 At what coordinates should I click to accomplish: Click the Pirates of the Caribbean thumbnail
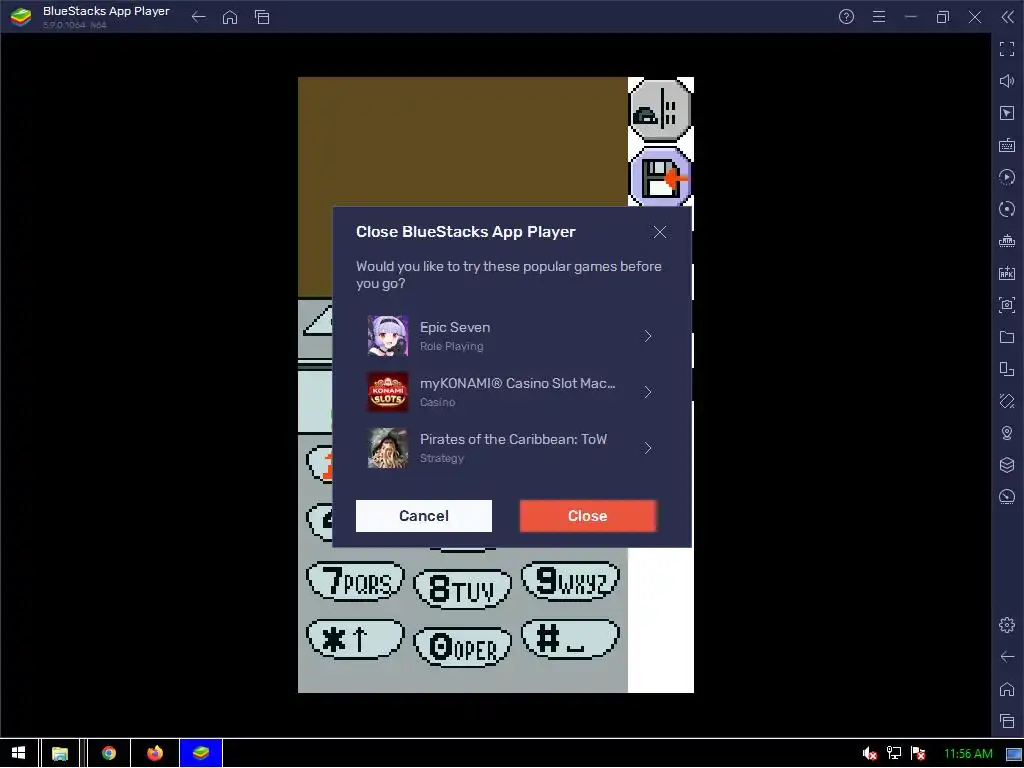pyautogui.click(x=388, y=448)
